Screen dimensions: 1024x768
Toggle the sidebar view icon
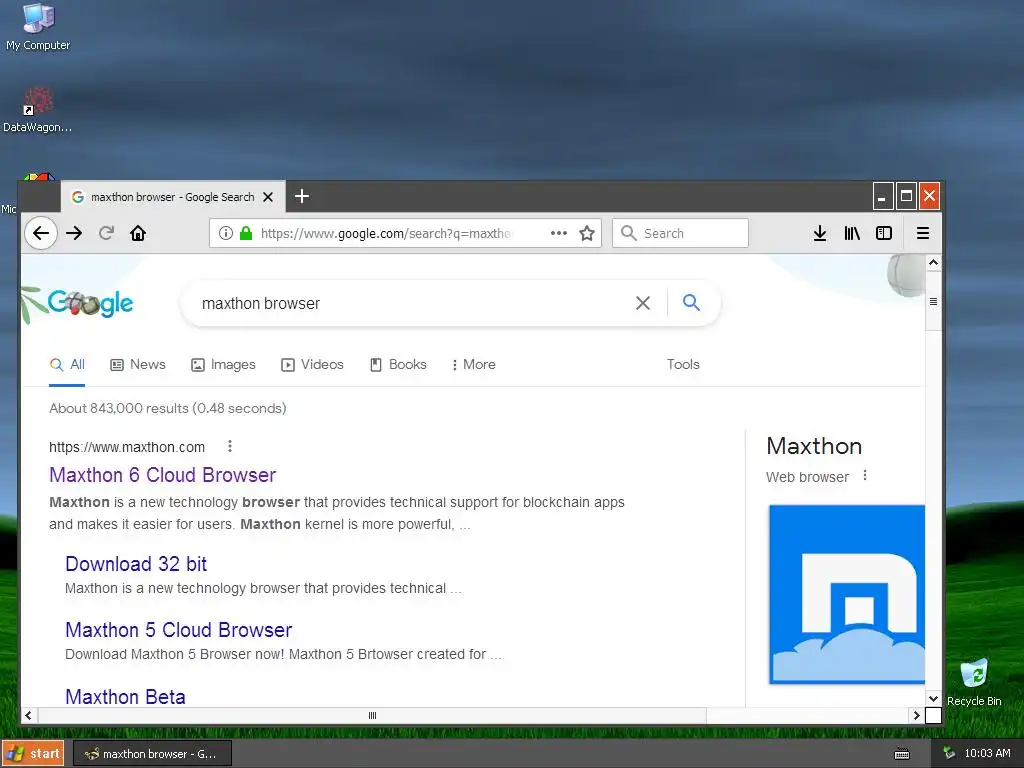coord(884,233)
